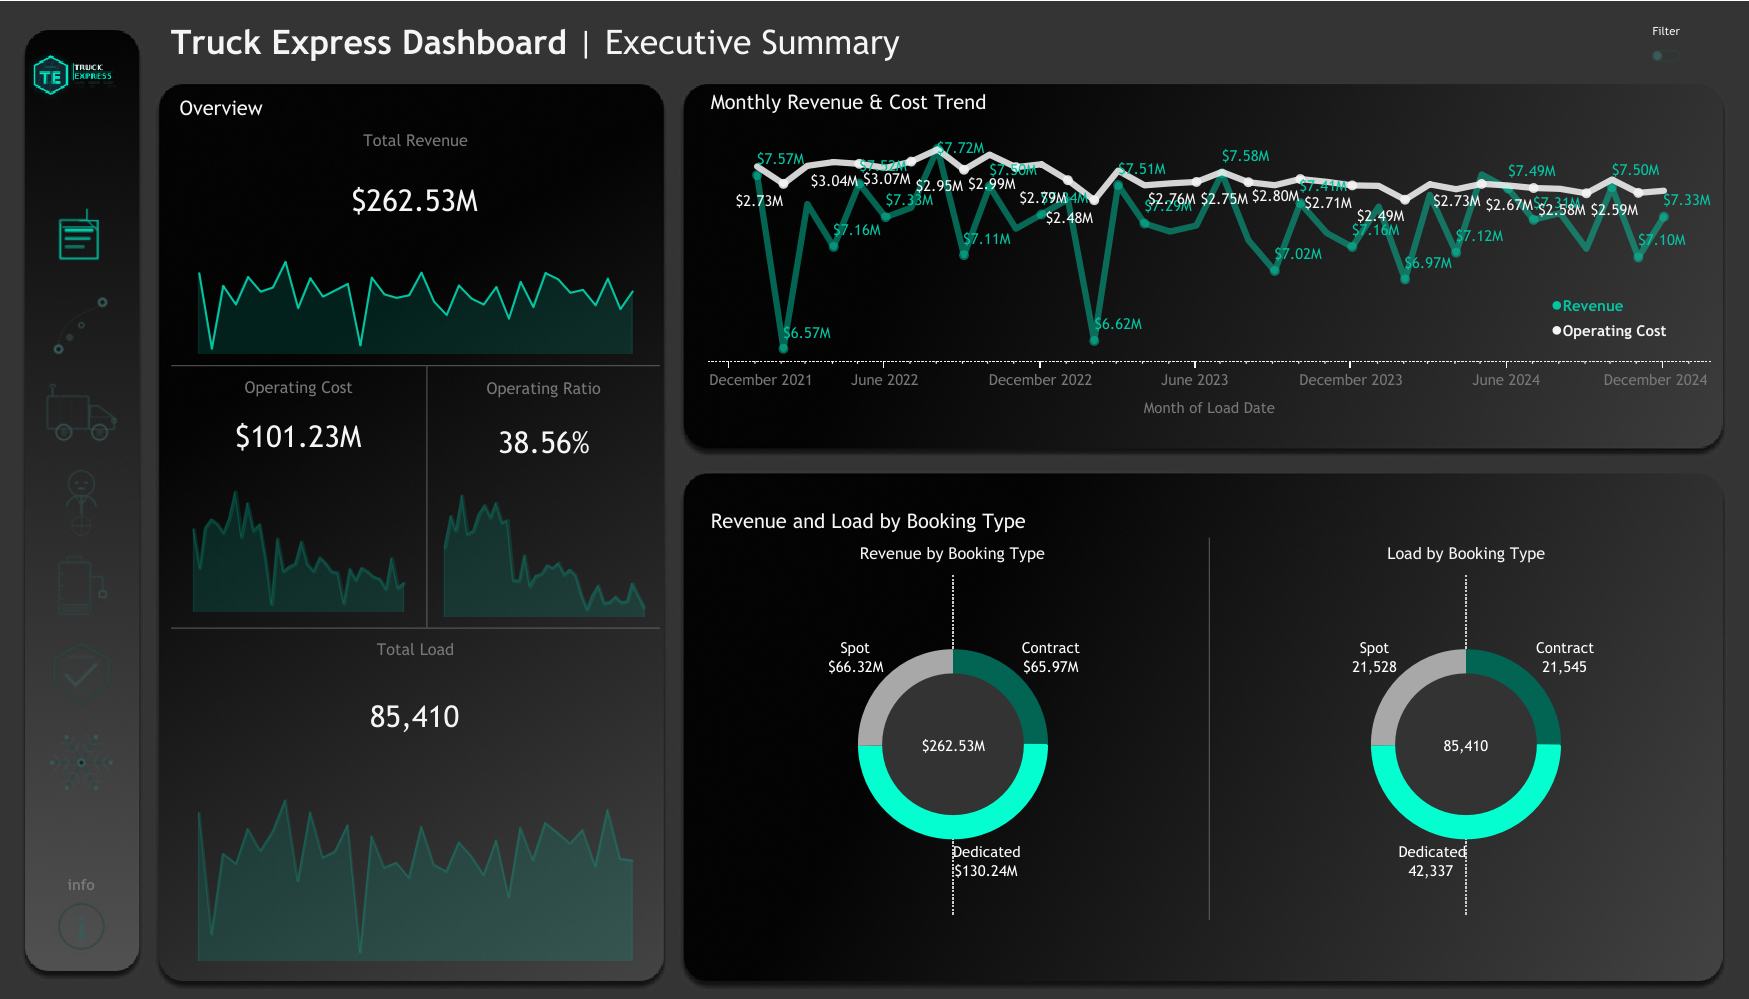Open the shield checkmark page icon
Viewport: 1749px width, 999px height.
point(81,673)
